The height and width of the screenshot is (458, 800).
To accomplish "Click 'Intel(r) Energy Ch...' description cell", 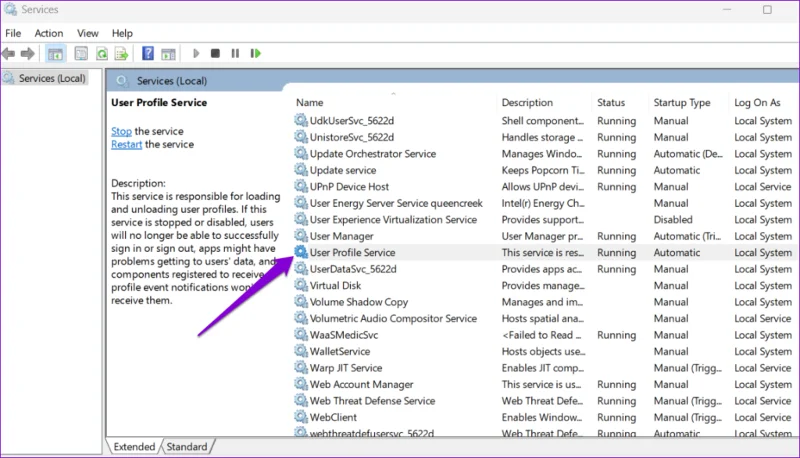I will pos(543,203).
